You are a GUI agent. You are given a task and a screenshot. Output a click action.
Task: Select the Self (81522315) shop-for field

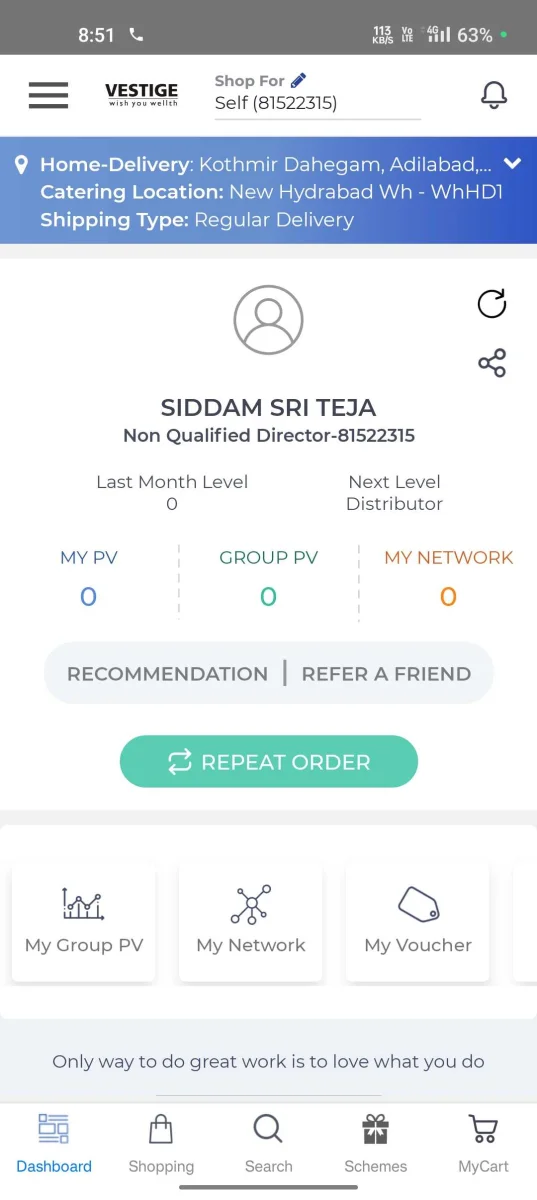pos(317,103)
